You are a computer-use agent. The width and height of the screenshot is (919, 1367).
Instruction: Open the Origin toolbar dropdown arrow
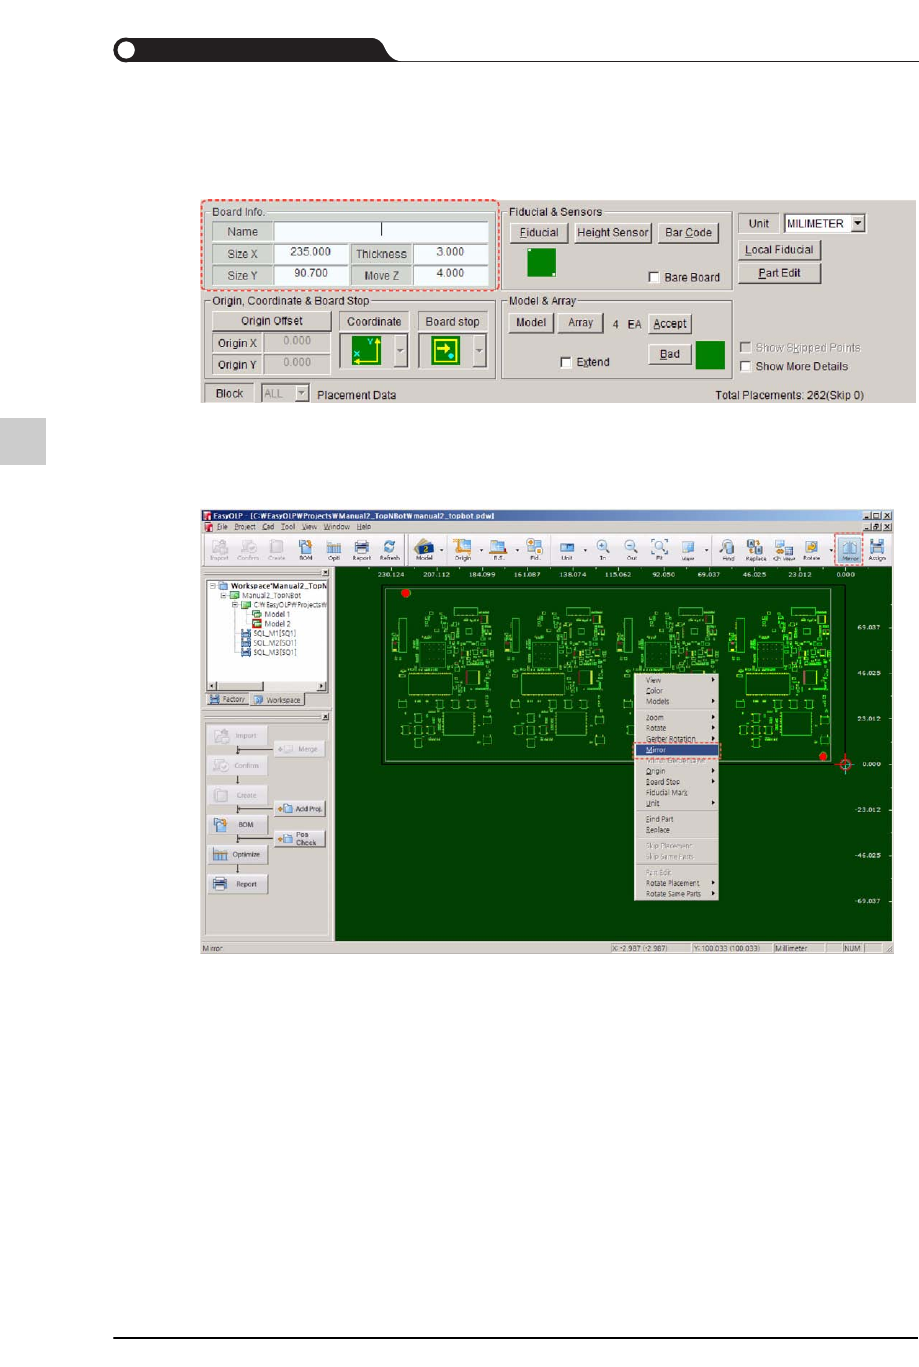point(481,549)
